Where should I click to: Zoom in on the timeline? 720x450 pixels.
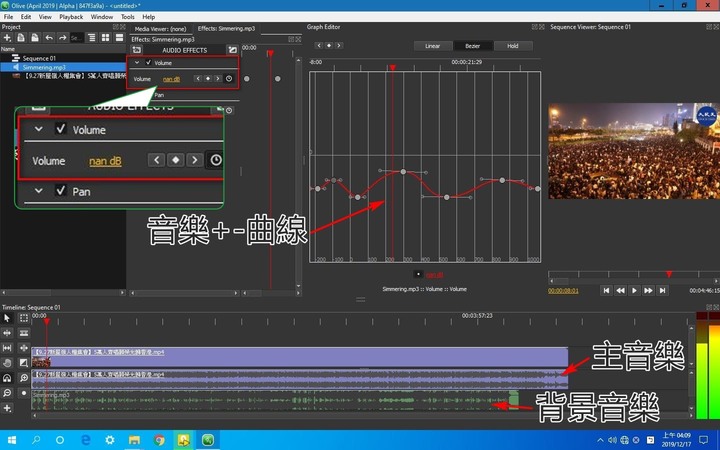click(24, 378)
